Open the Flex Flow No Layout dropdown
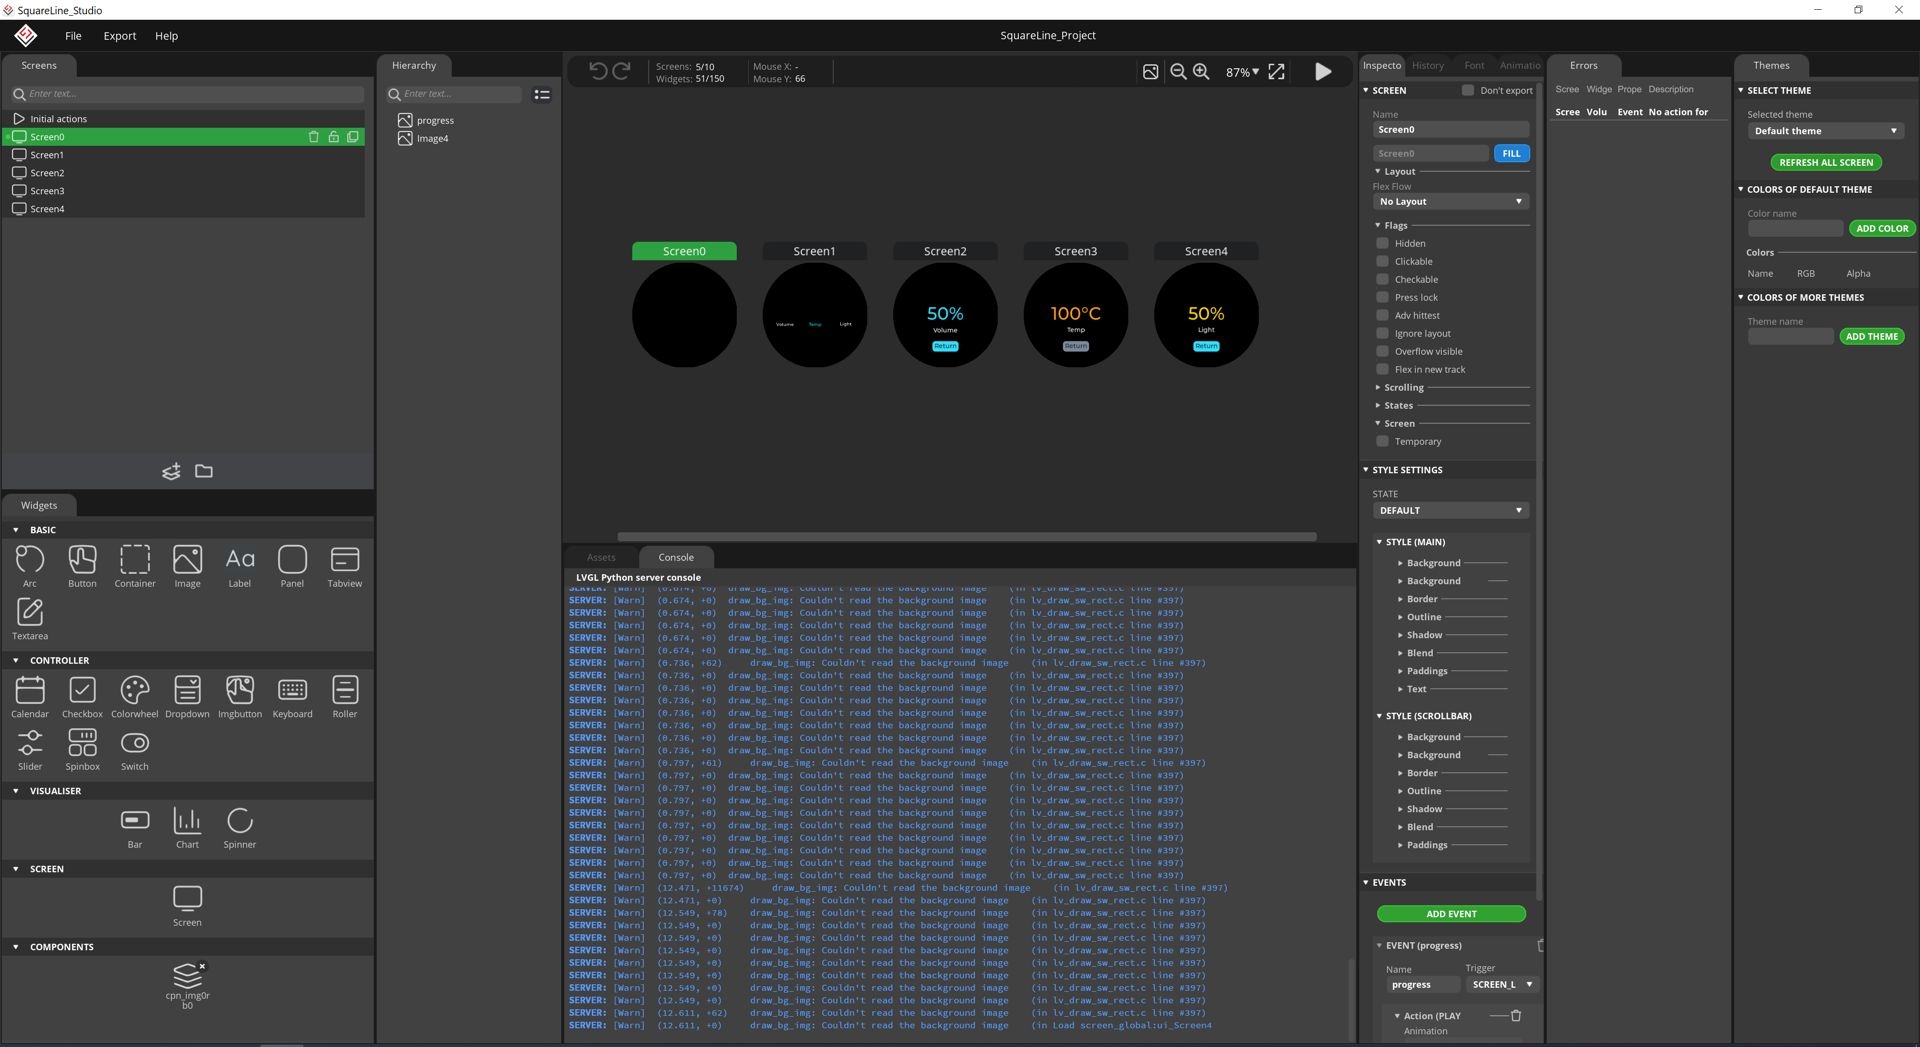Screen dimensions: 1920x1047 (1450, 202)
